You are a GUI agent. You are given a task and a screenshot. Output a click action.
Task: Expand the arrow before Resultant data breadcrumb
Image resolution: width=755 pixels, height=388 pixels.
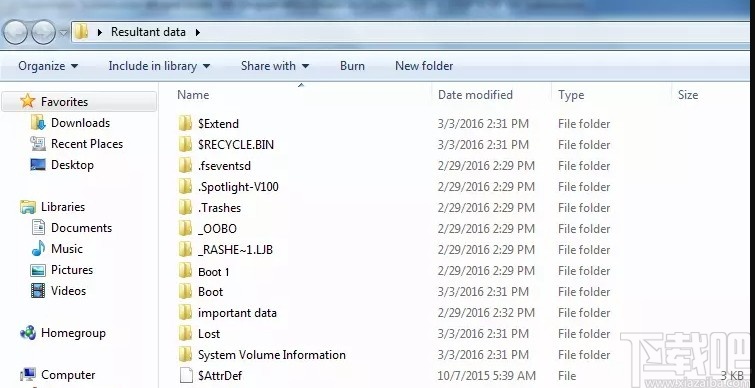click(x=100, y=32)
